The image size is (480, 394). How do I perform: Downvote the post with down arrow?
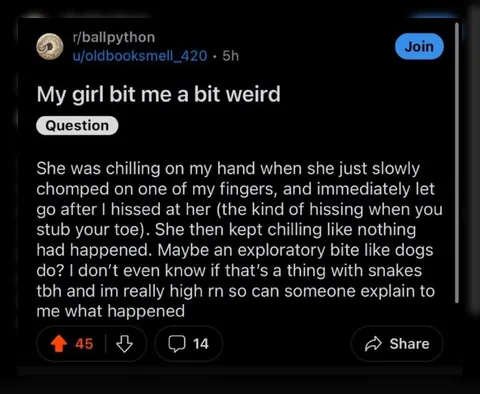coord(124,344)
